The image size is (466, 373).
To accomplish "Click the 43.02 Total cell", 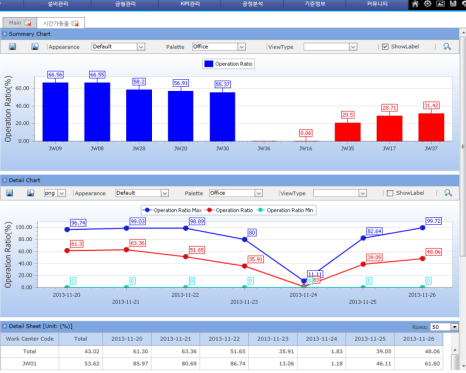I will [81, 352].
